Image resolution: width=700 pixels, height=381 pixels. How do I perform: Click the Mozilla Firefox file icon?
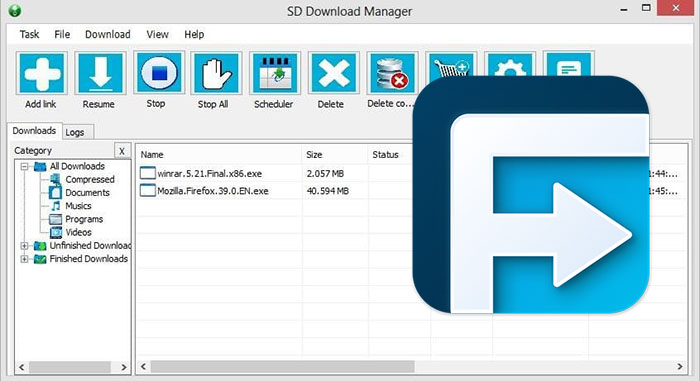point(147,191)
